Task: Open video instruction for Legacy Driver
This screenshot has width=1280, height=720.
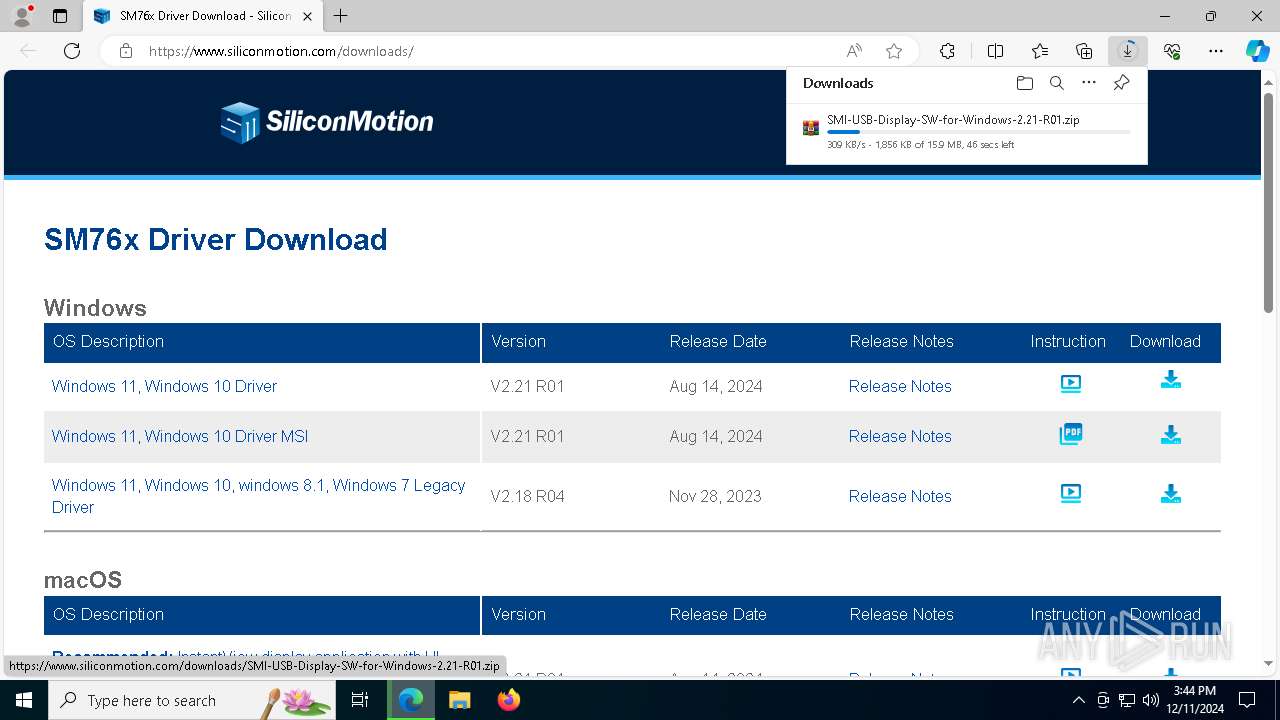Action: pos(1070,493)
